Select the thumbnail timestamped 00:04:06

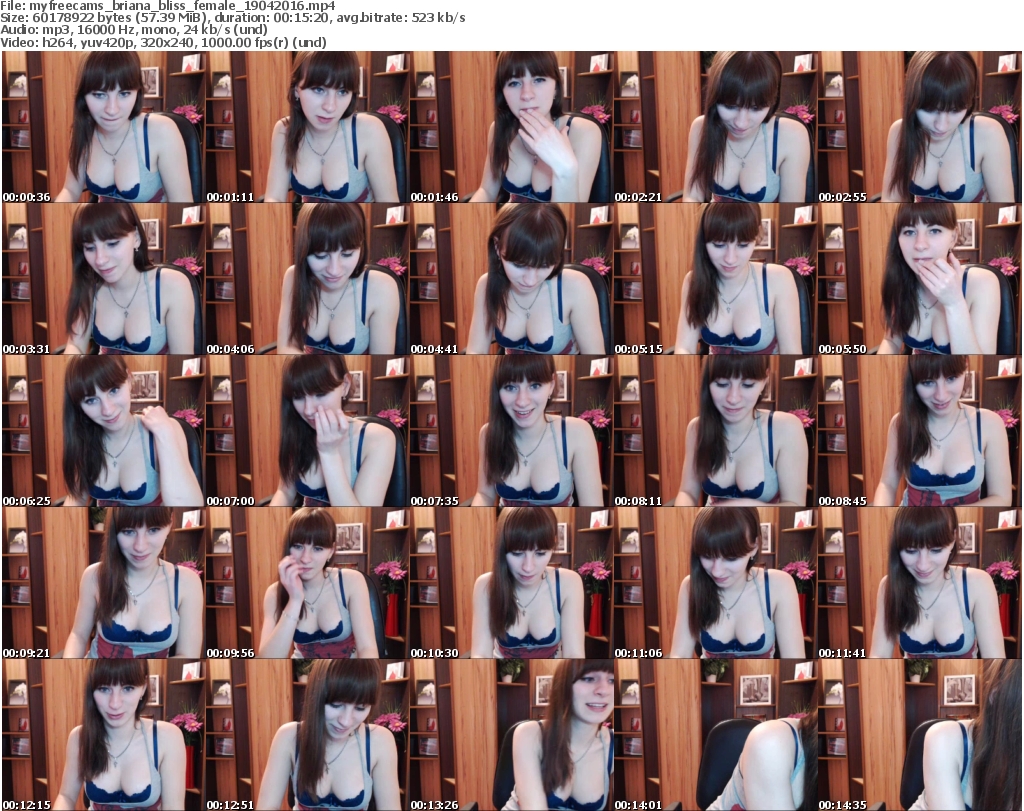click(307, 279)
